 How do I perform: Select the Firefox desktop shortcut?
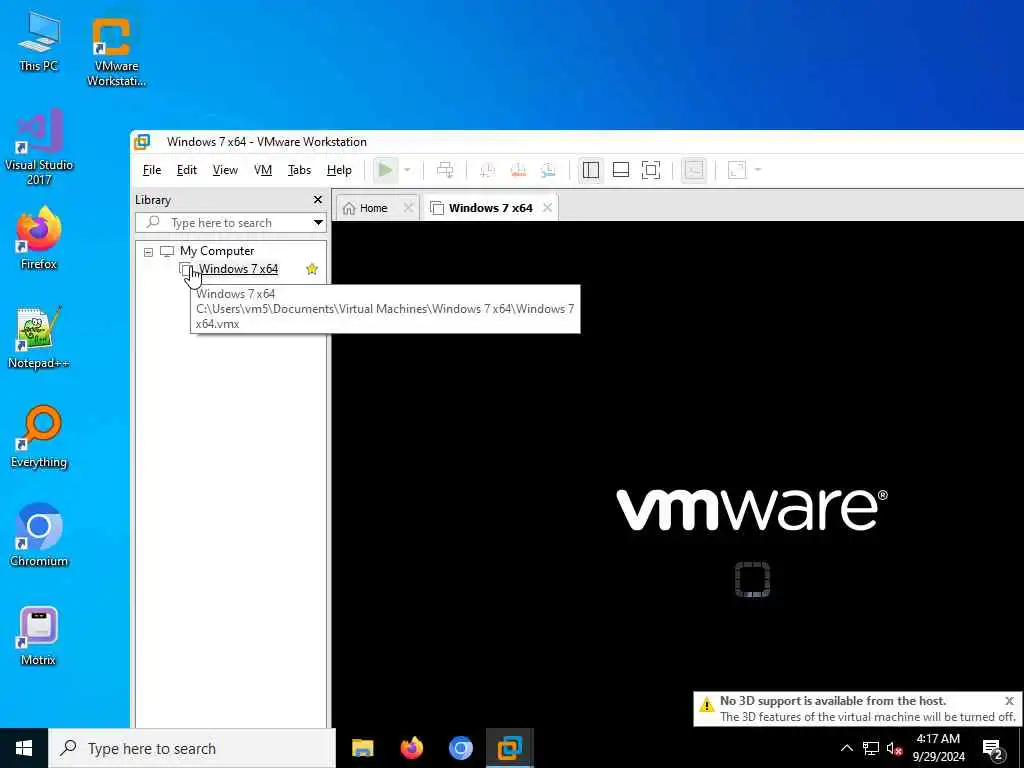tap(39, 239)
